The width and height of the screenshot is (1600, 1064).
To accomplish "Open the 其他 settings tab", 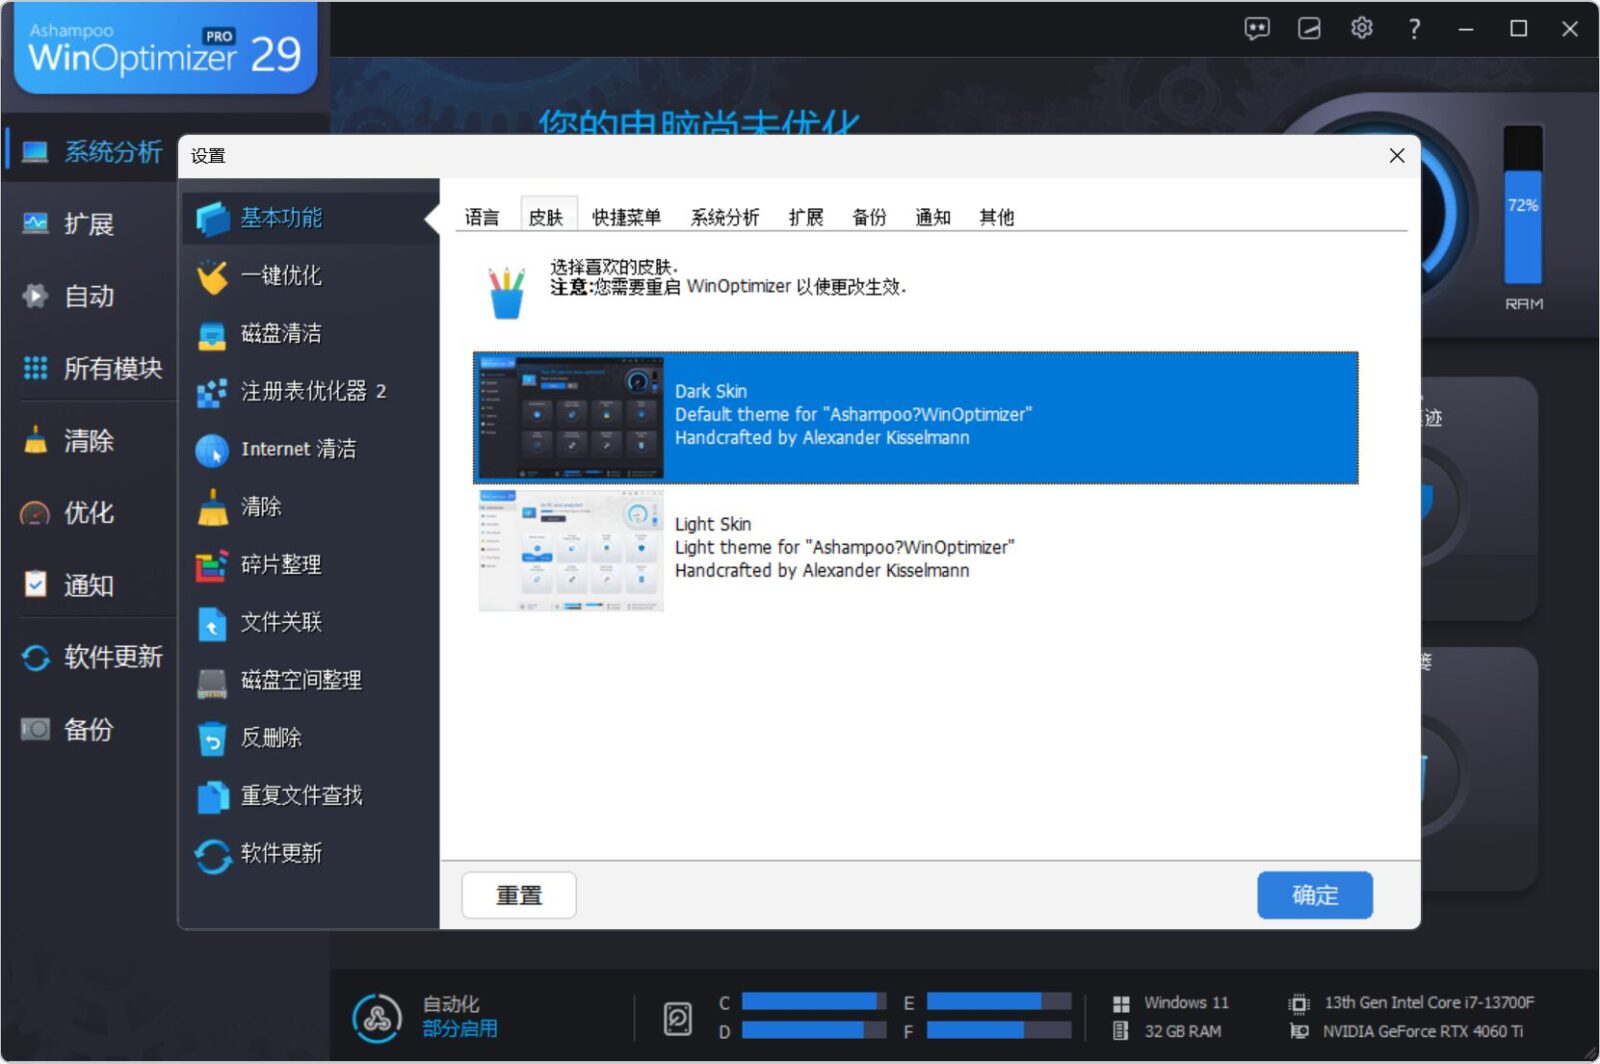I will (x=997, y=217).
